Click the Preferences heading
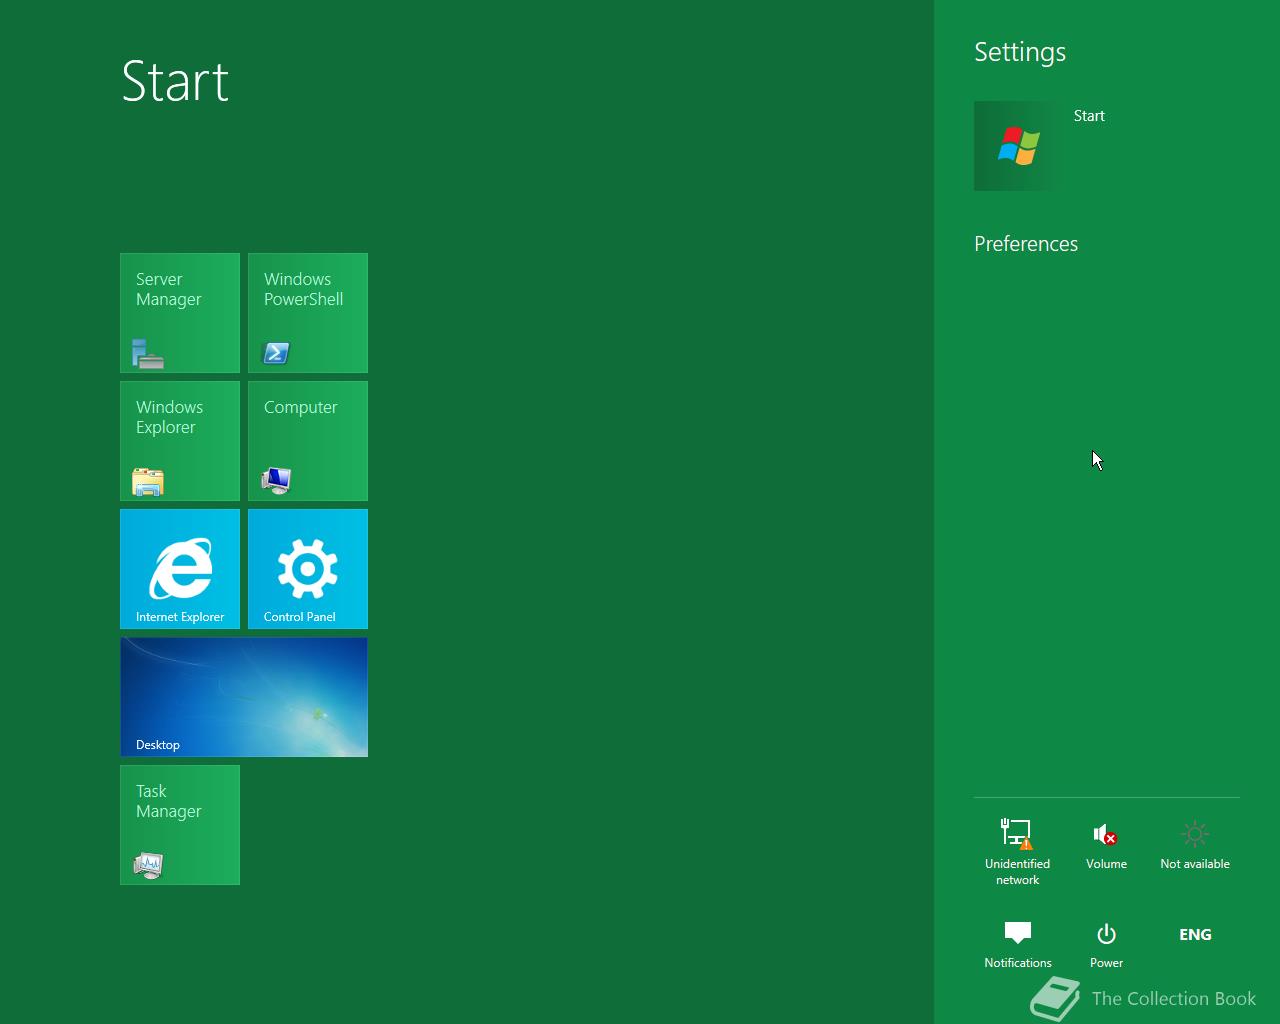The height and width of the screenshot is (1024, 1280). [1026, 244]
